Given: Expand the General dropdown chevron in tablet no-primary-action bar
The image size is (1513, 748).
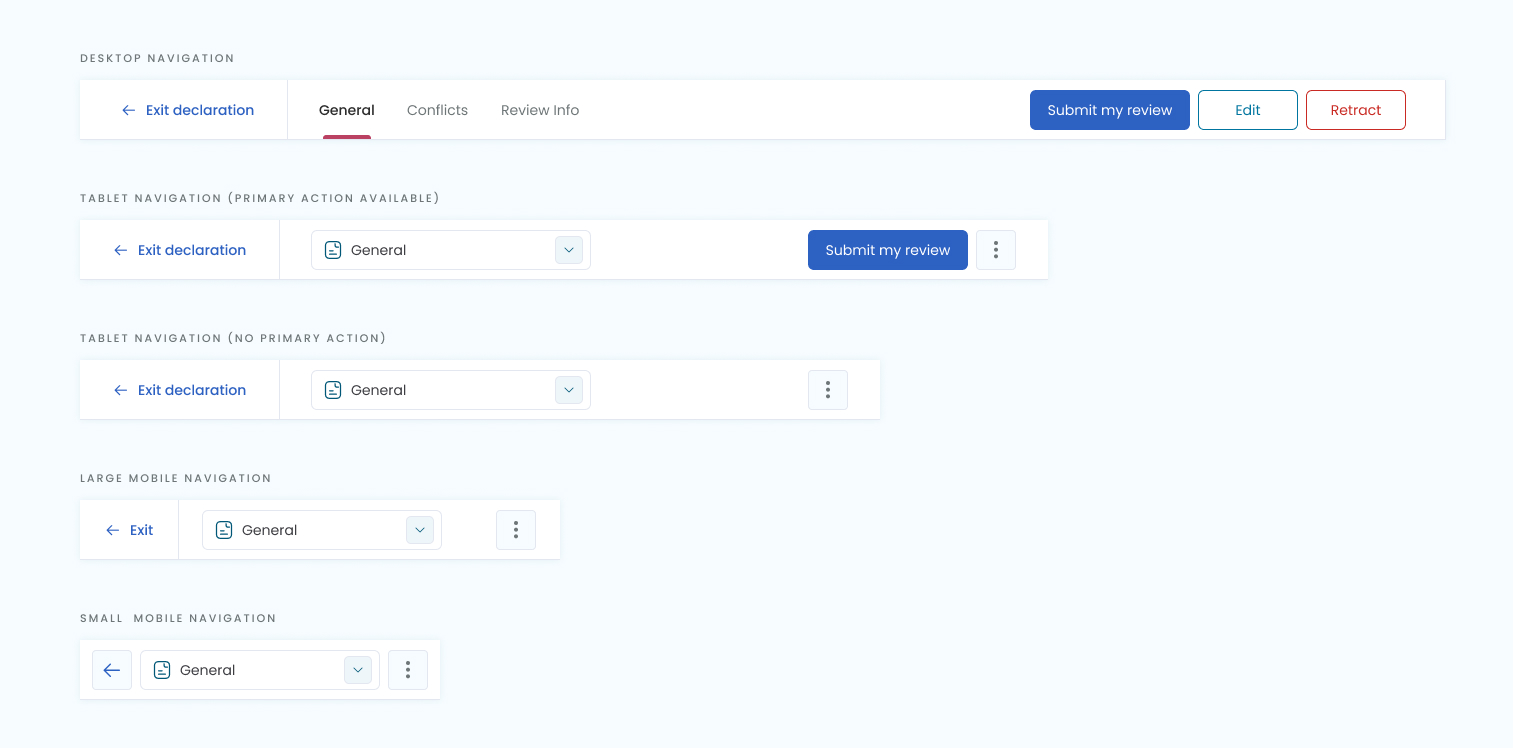Looking at the screenshot, I should tap(569, 390).
